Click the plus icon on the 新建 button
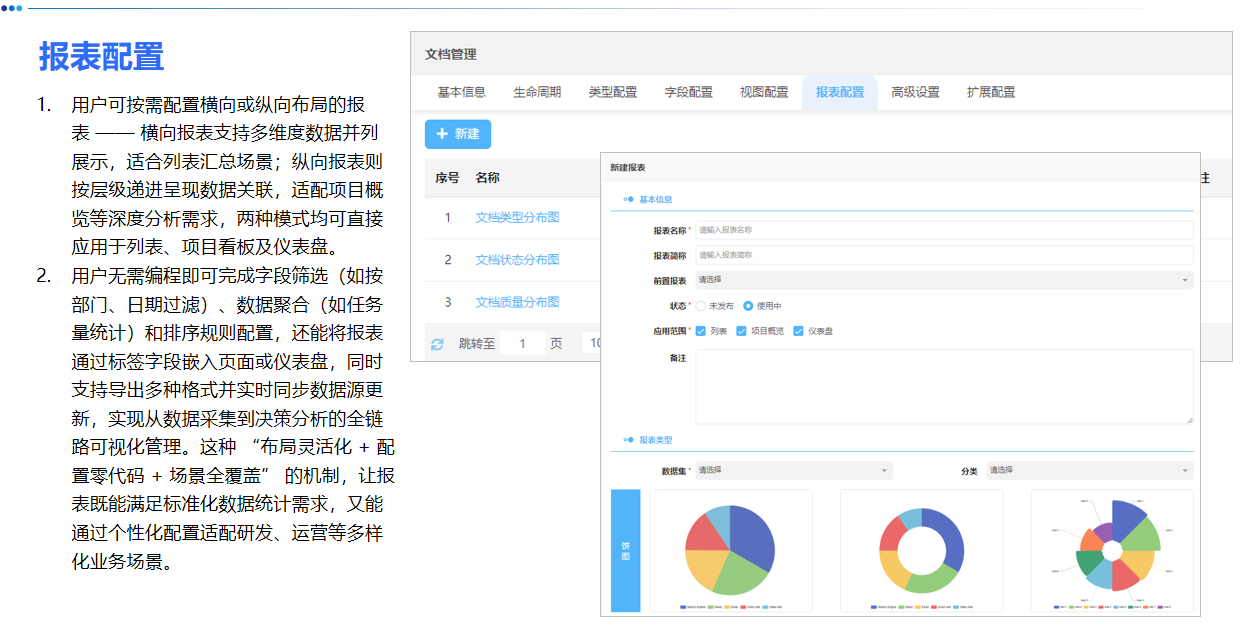Image resolution: width=1245 pixels, height=629 pixels. [x=443, y=134]
